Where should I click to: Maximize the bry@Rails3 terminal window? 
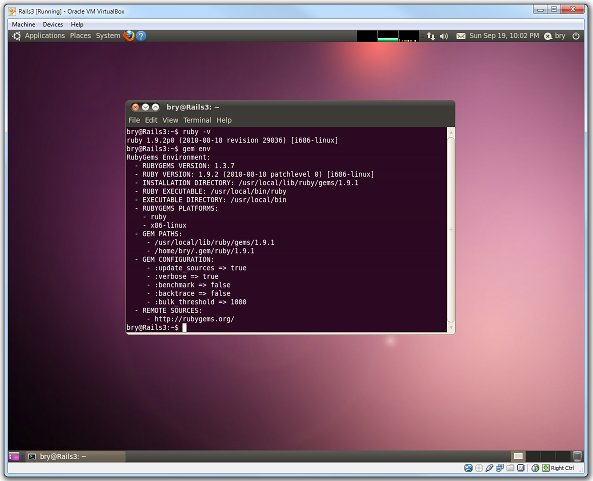click(x=155, y=107)
